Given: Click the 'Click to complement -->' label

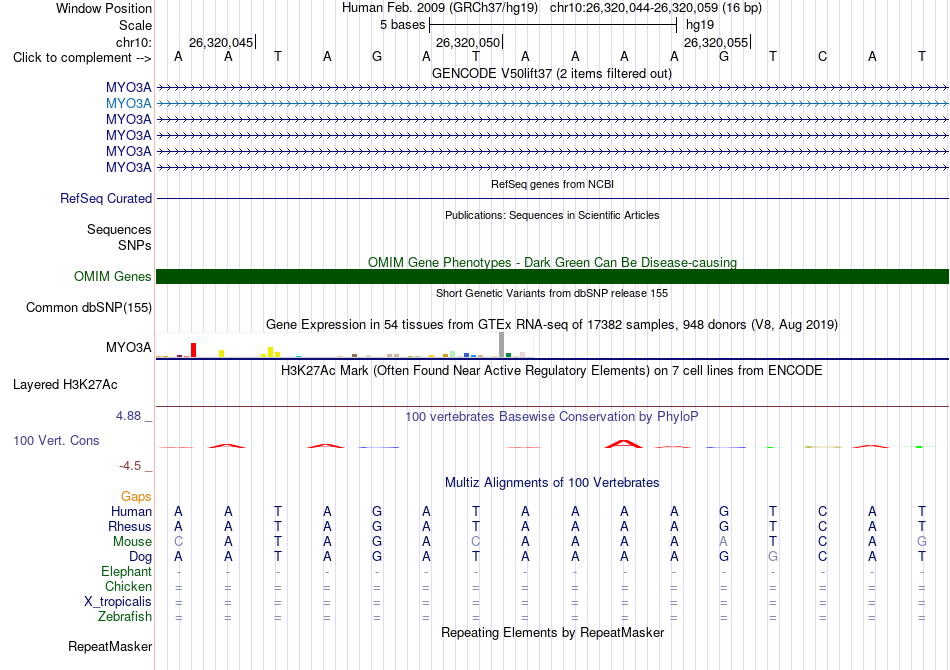Looking at the screenshot, I should (x=82, y=58).
